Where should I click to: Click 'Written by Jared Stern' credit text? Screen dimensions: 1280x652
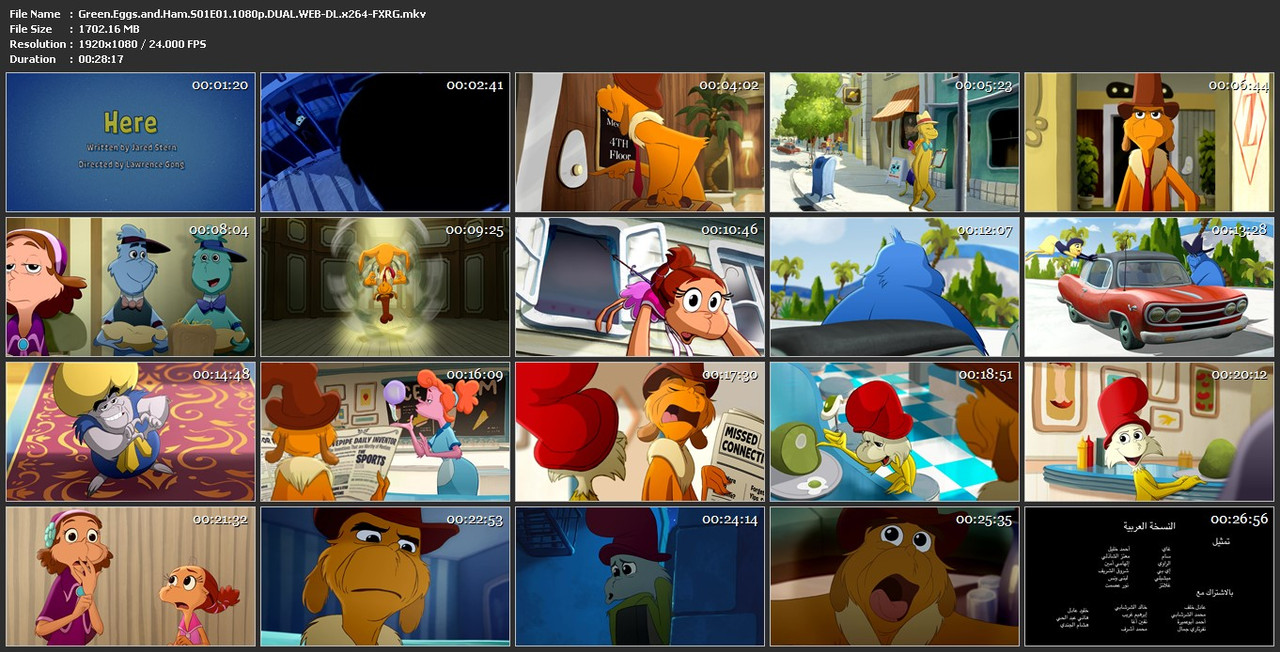click(131, 147)
